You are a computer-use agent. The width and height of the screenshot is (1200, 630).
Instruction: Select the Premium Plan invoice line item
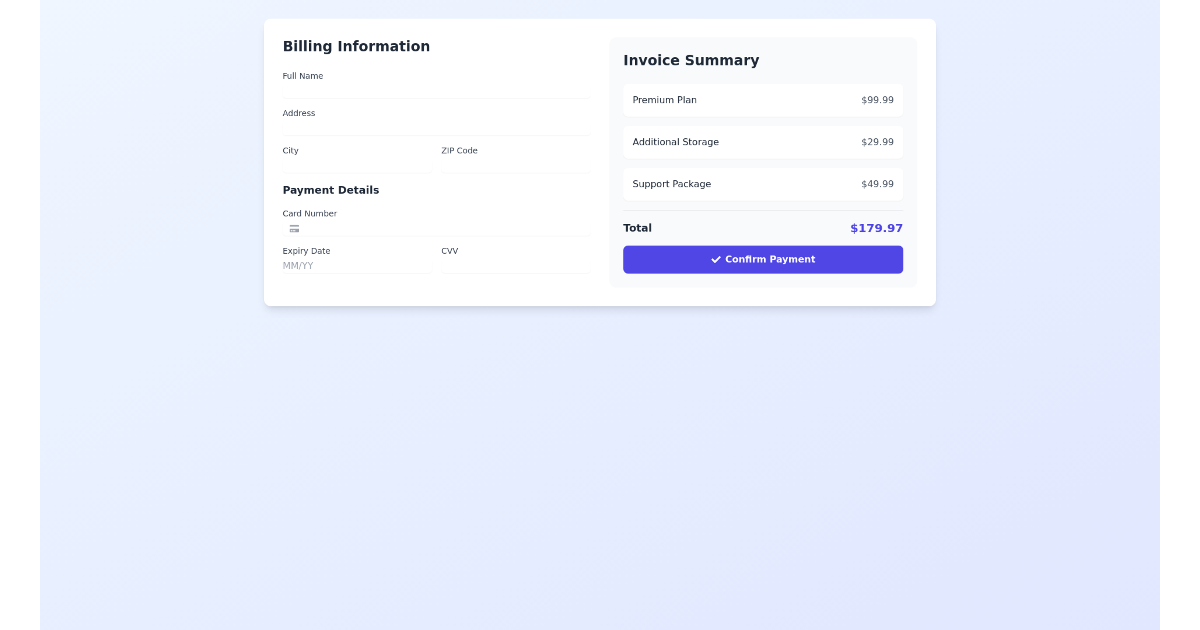[762, 100]
